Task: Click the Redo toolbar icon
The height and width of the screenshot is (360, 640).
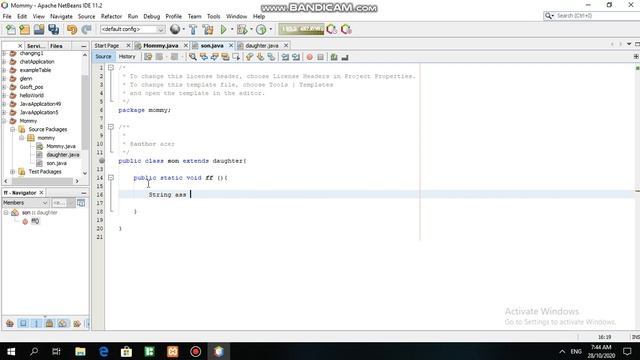Action: [86, 29]
